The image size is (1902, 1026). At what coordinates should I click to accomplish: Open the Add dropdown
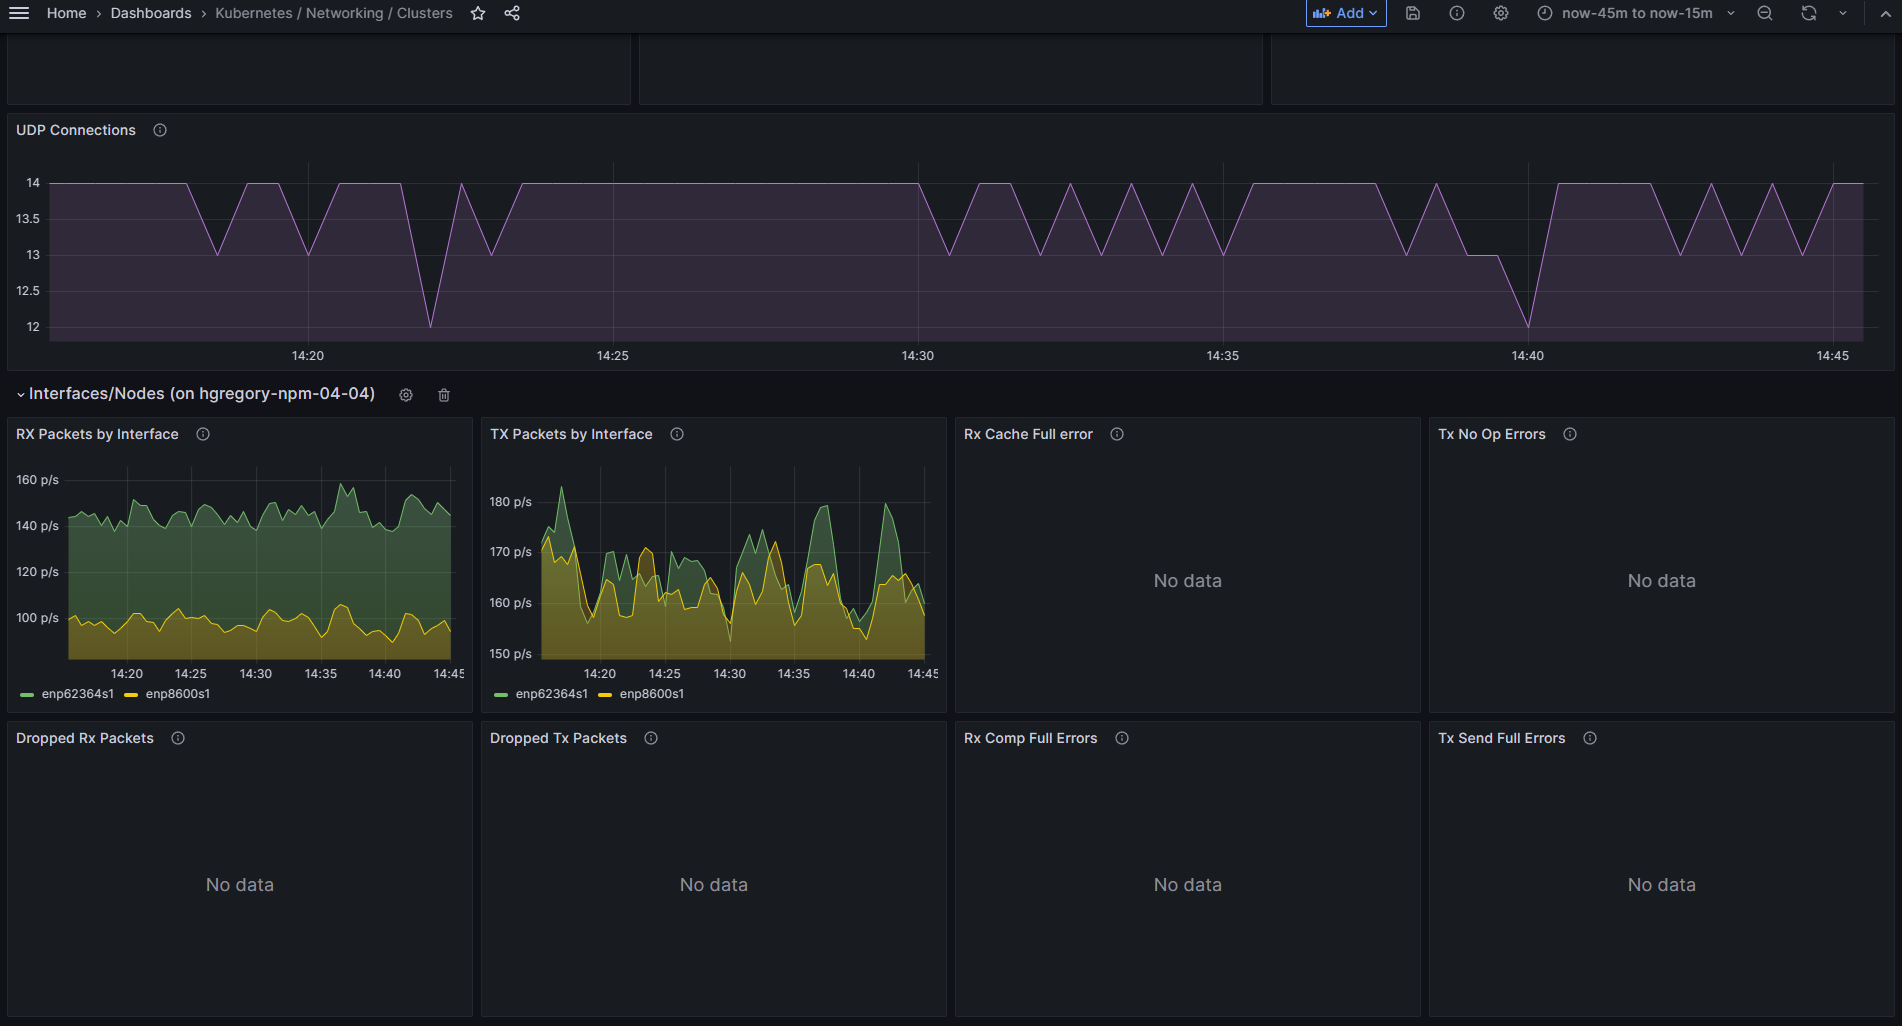[x=1346, y=13]
